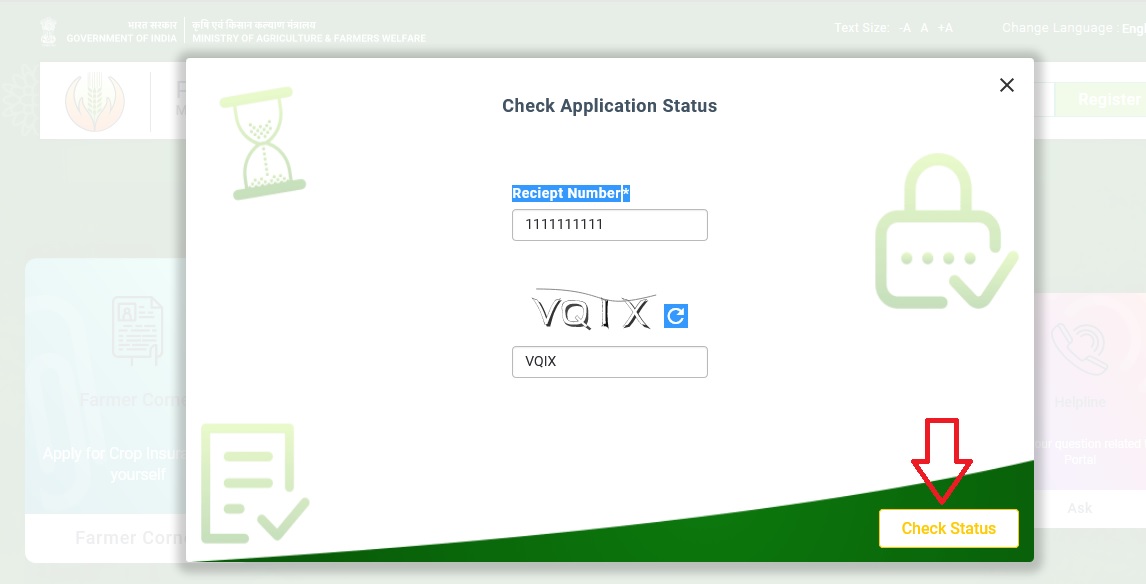The width and height of the screenshot is (1146, 584).
Task: Refresh the captcha image
Action: tap(676, 316)
